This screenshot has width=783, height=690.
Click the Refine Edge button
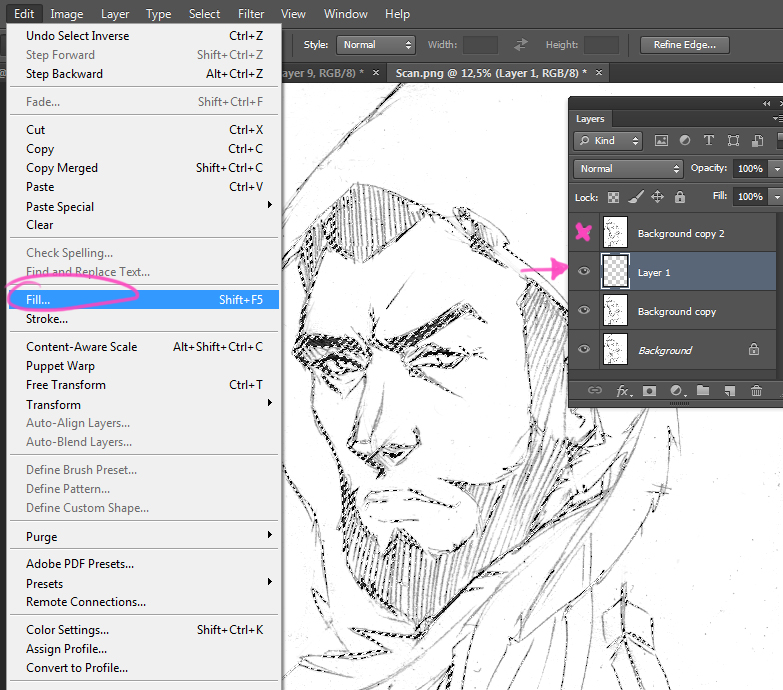[x=685, y=45]
